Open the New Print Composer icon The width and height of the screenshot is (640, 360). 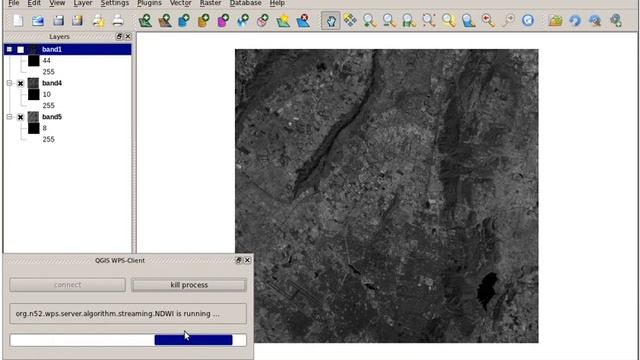pyautogui.click(x=98, y=20)
